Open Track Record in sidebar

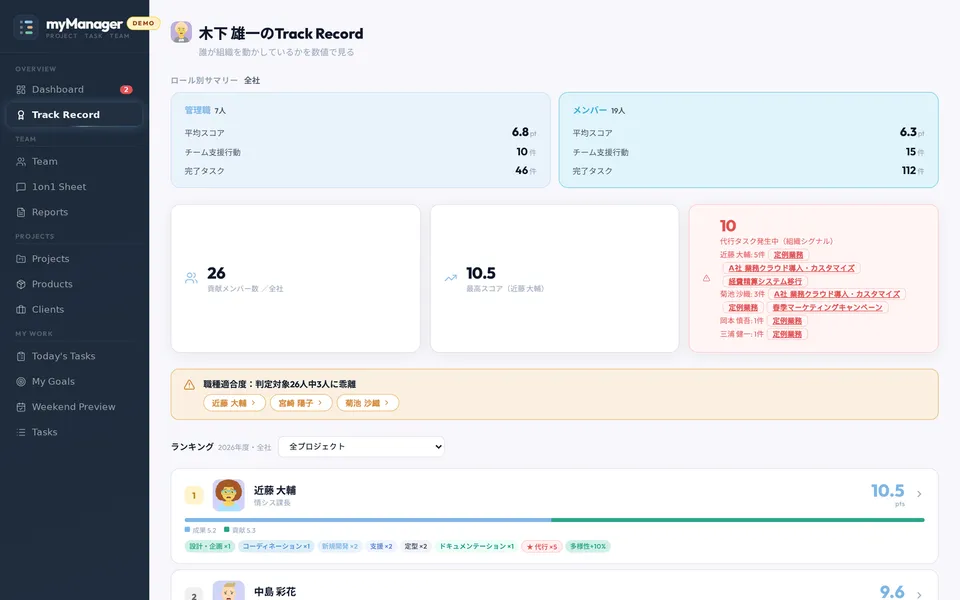(x=74, y=114)
